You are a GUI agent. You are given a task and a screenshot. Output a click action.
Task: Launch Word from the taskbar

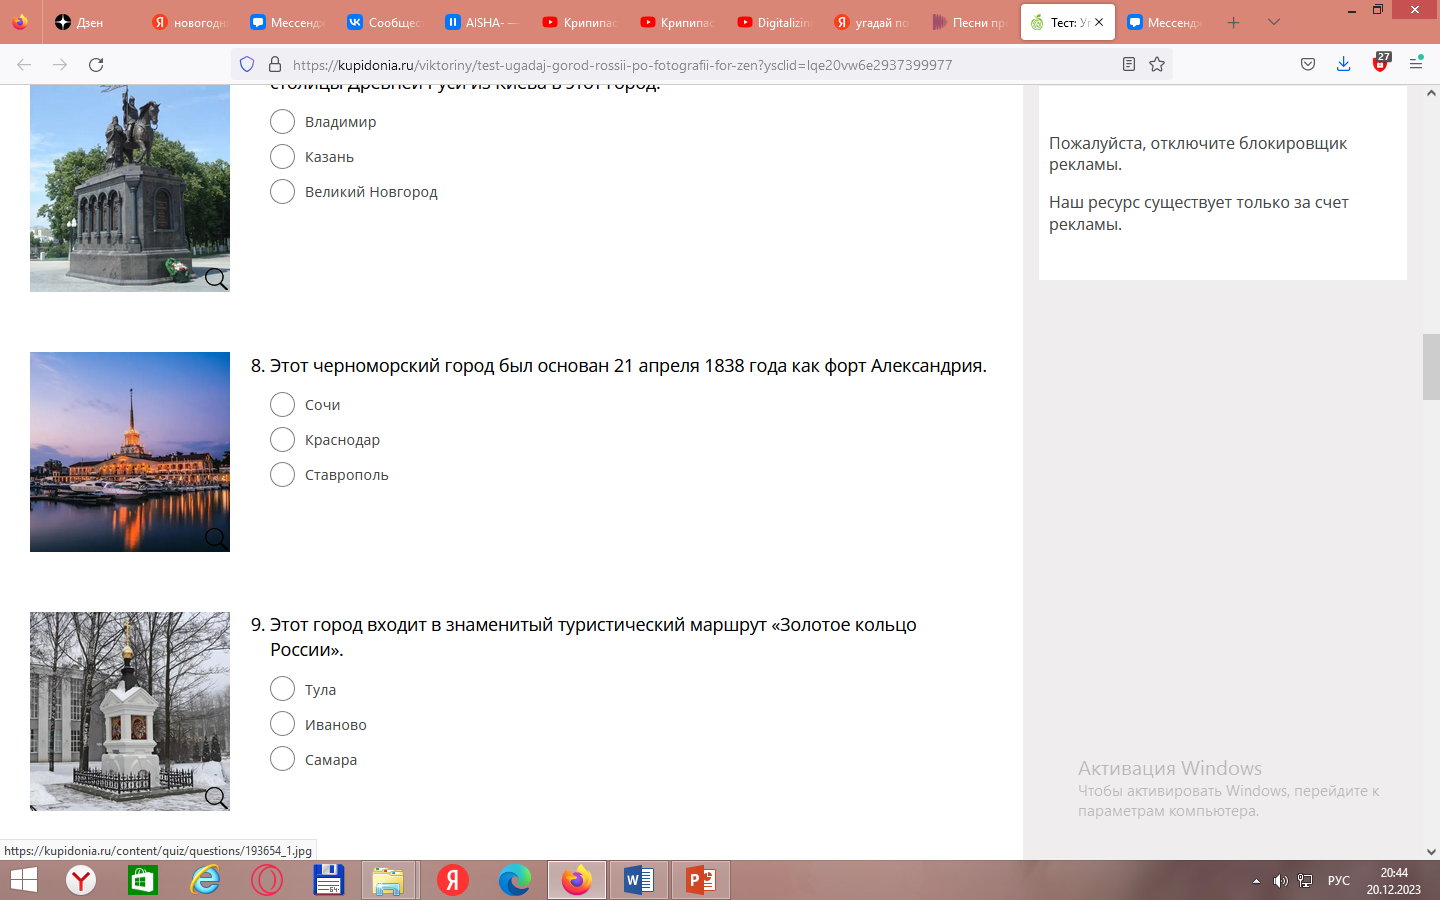pos(639,881)
